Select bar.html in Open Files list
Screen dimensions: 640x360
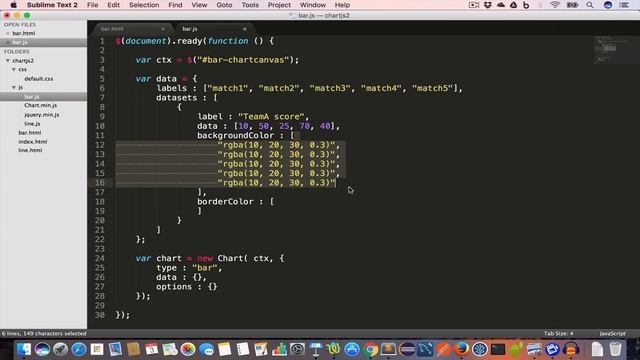24,33
